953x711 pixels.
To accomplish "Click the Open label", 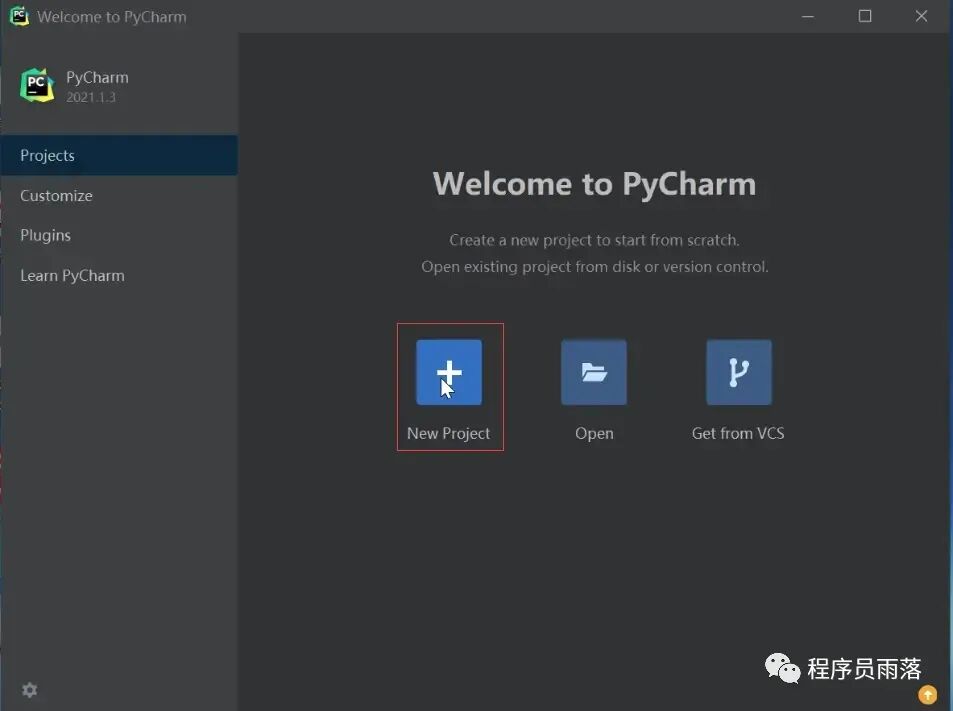I will coord(594,434).
